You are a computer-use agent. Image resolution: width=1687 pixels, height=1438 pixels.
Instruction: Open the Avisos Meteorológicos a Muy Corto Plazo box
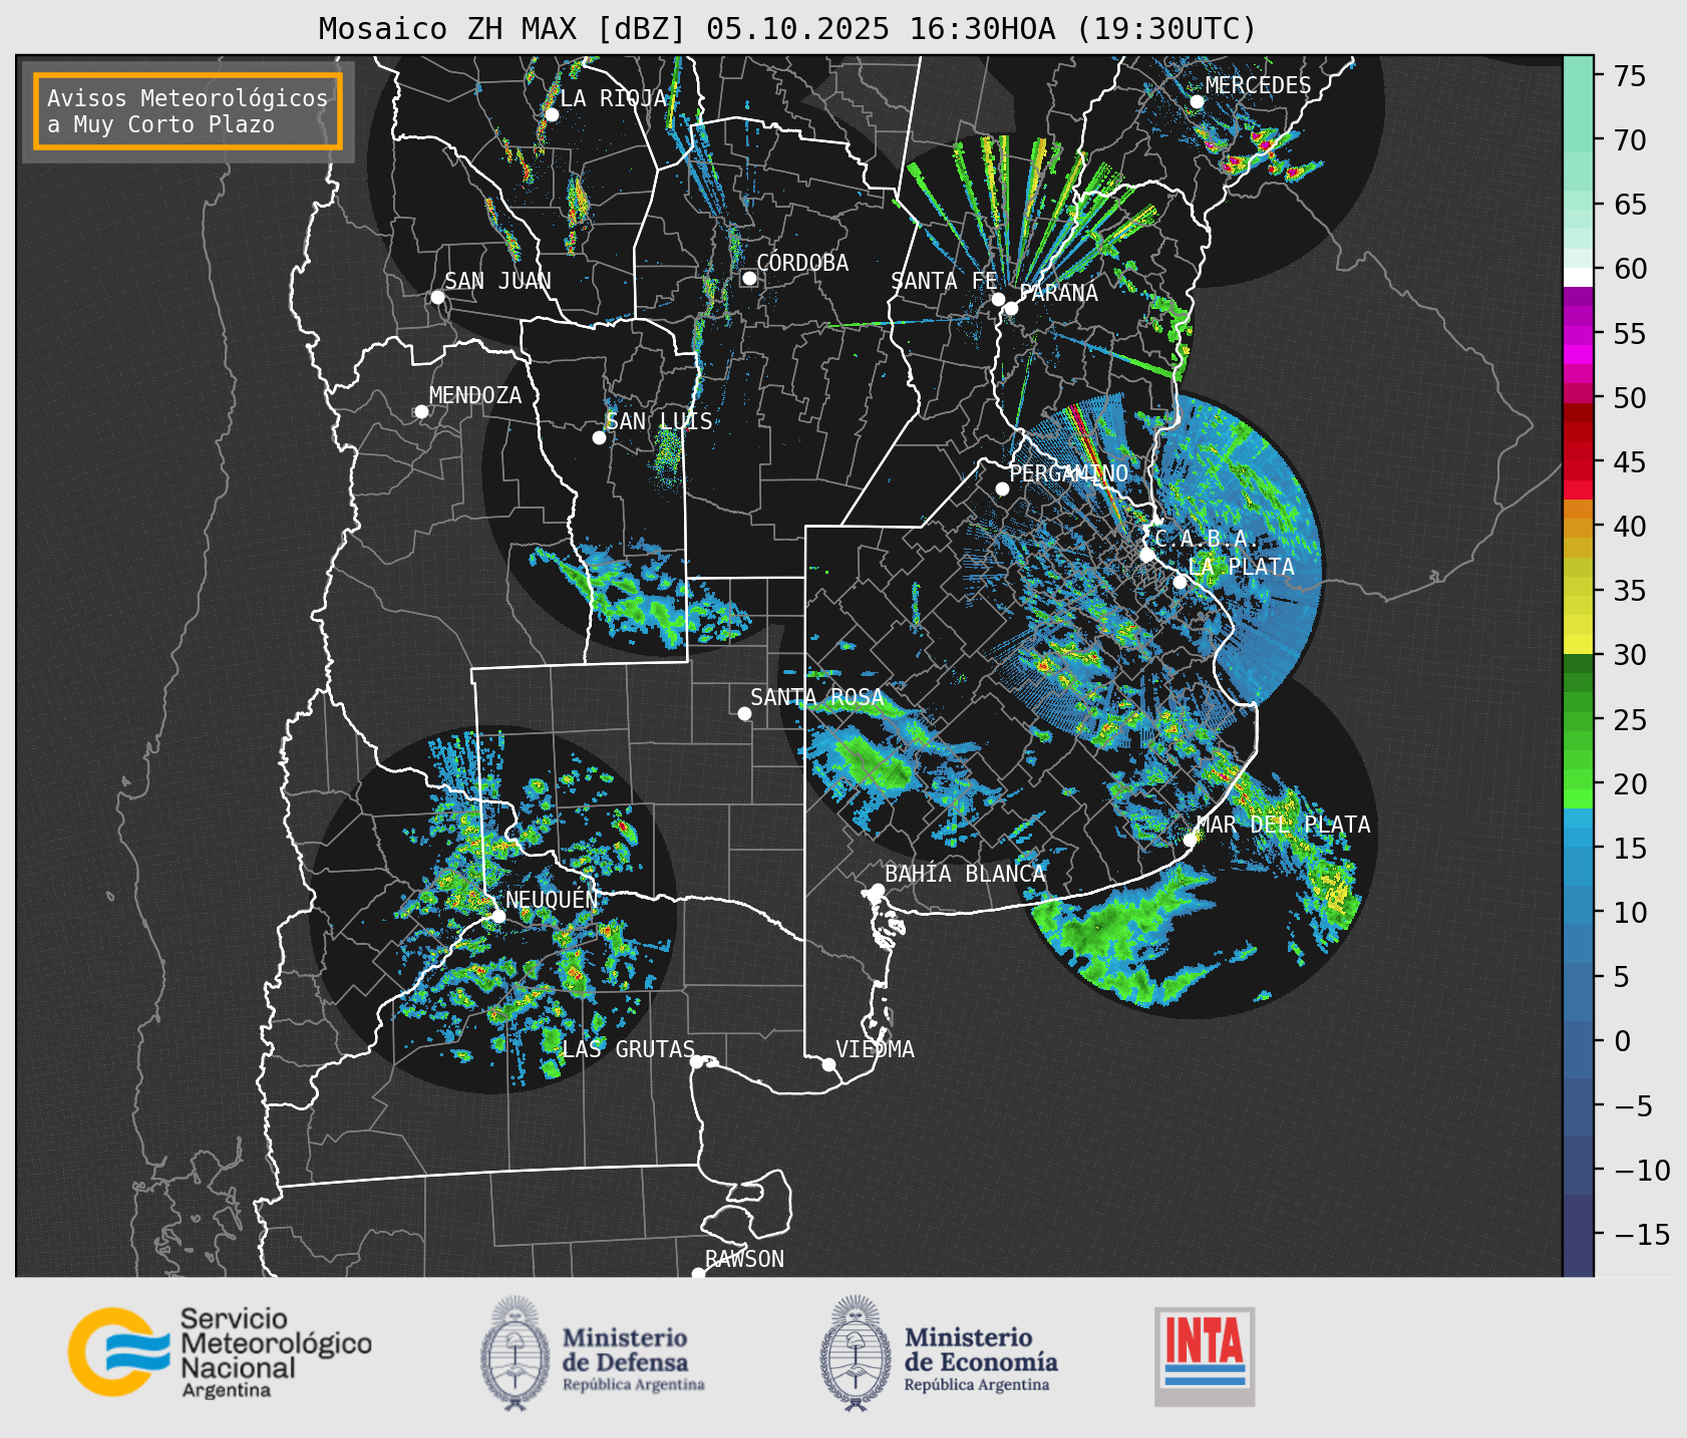coord(188,111)
